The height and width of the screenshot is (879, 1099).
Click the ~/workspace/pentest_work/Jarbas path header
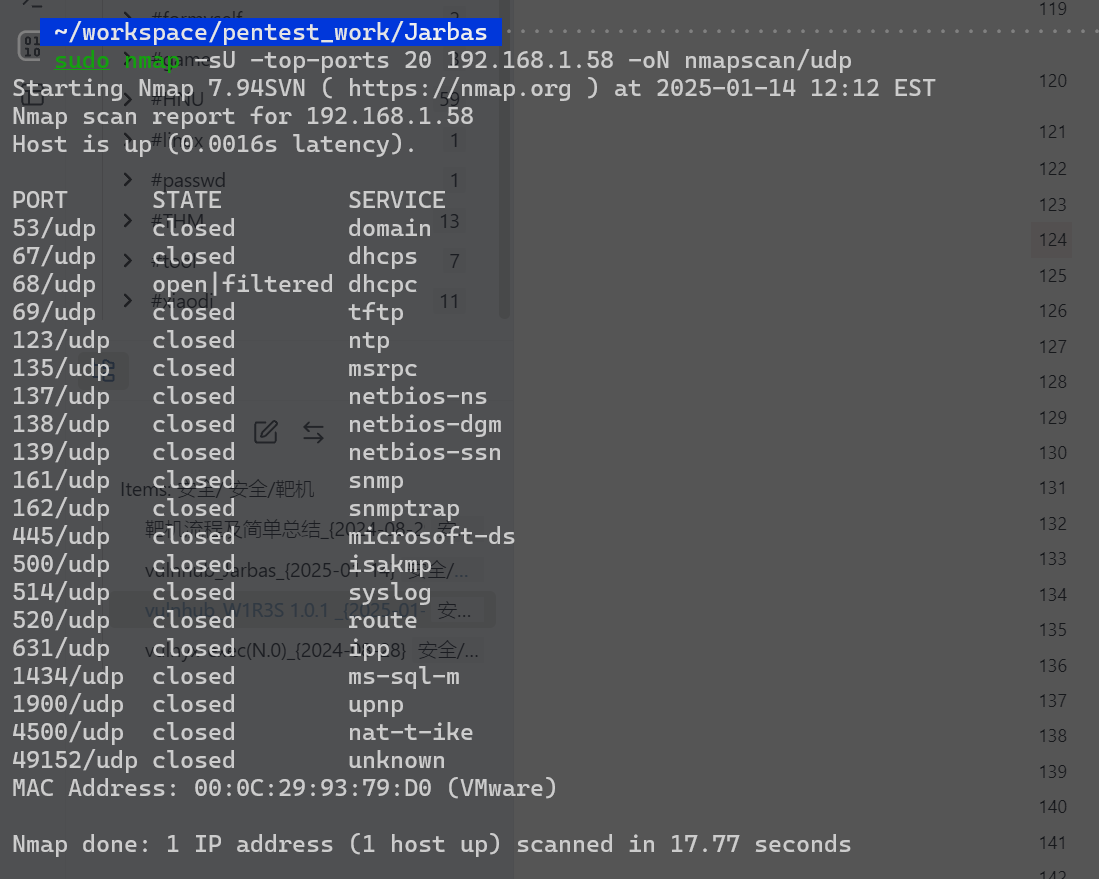tap(271, 32)
